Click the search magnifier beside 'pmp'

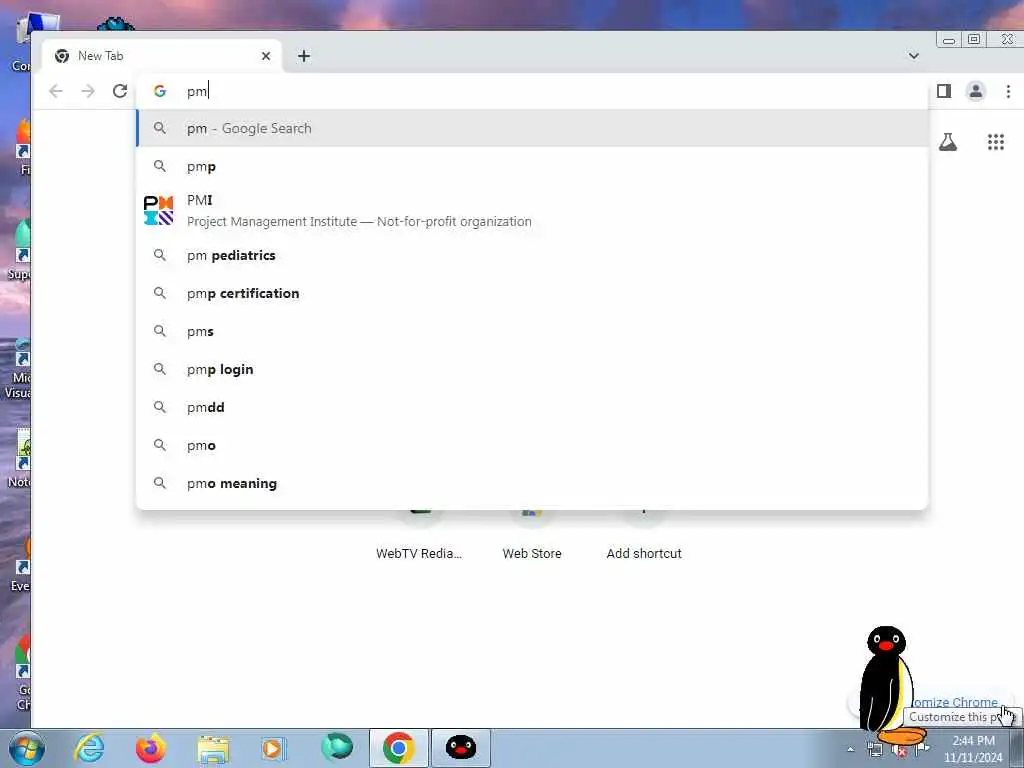(160, 167)
